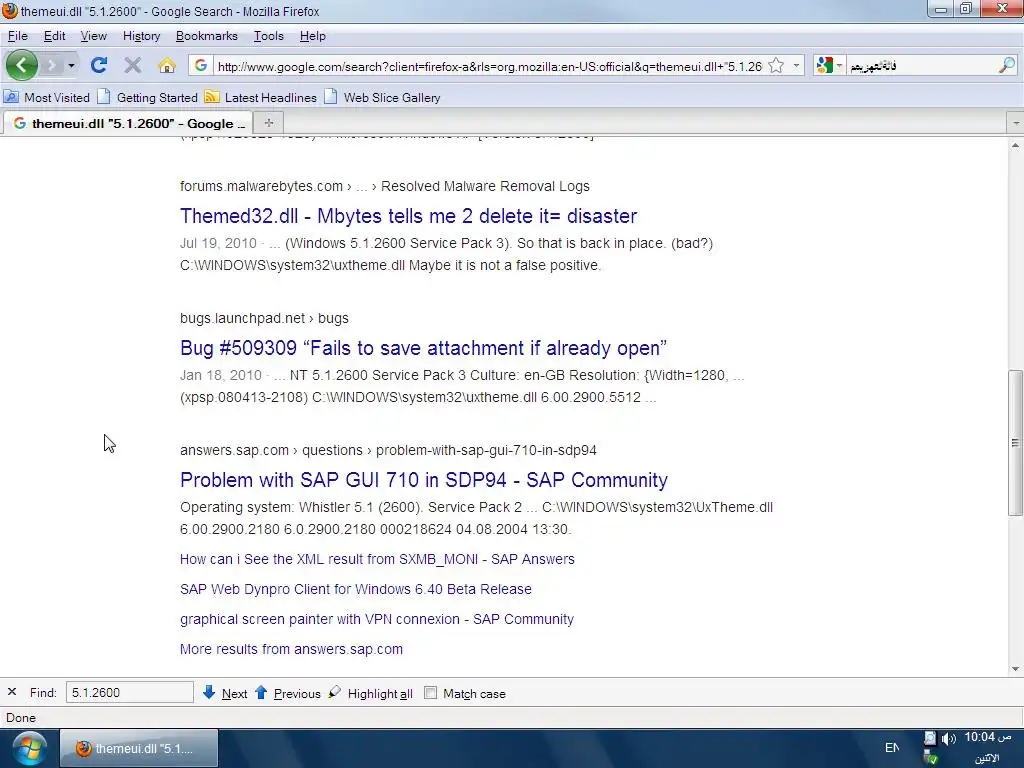This screenshot has height=768, width=1024.
Task: Click the Done status bar text
Action: (x=21, y=718)
